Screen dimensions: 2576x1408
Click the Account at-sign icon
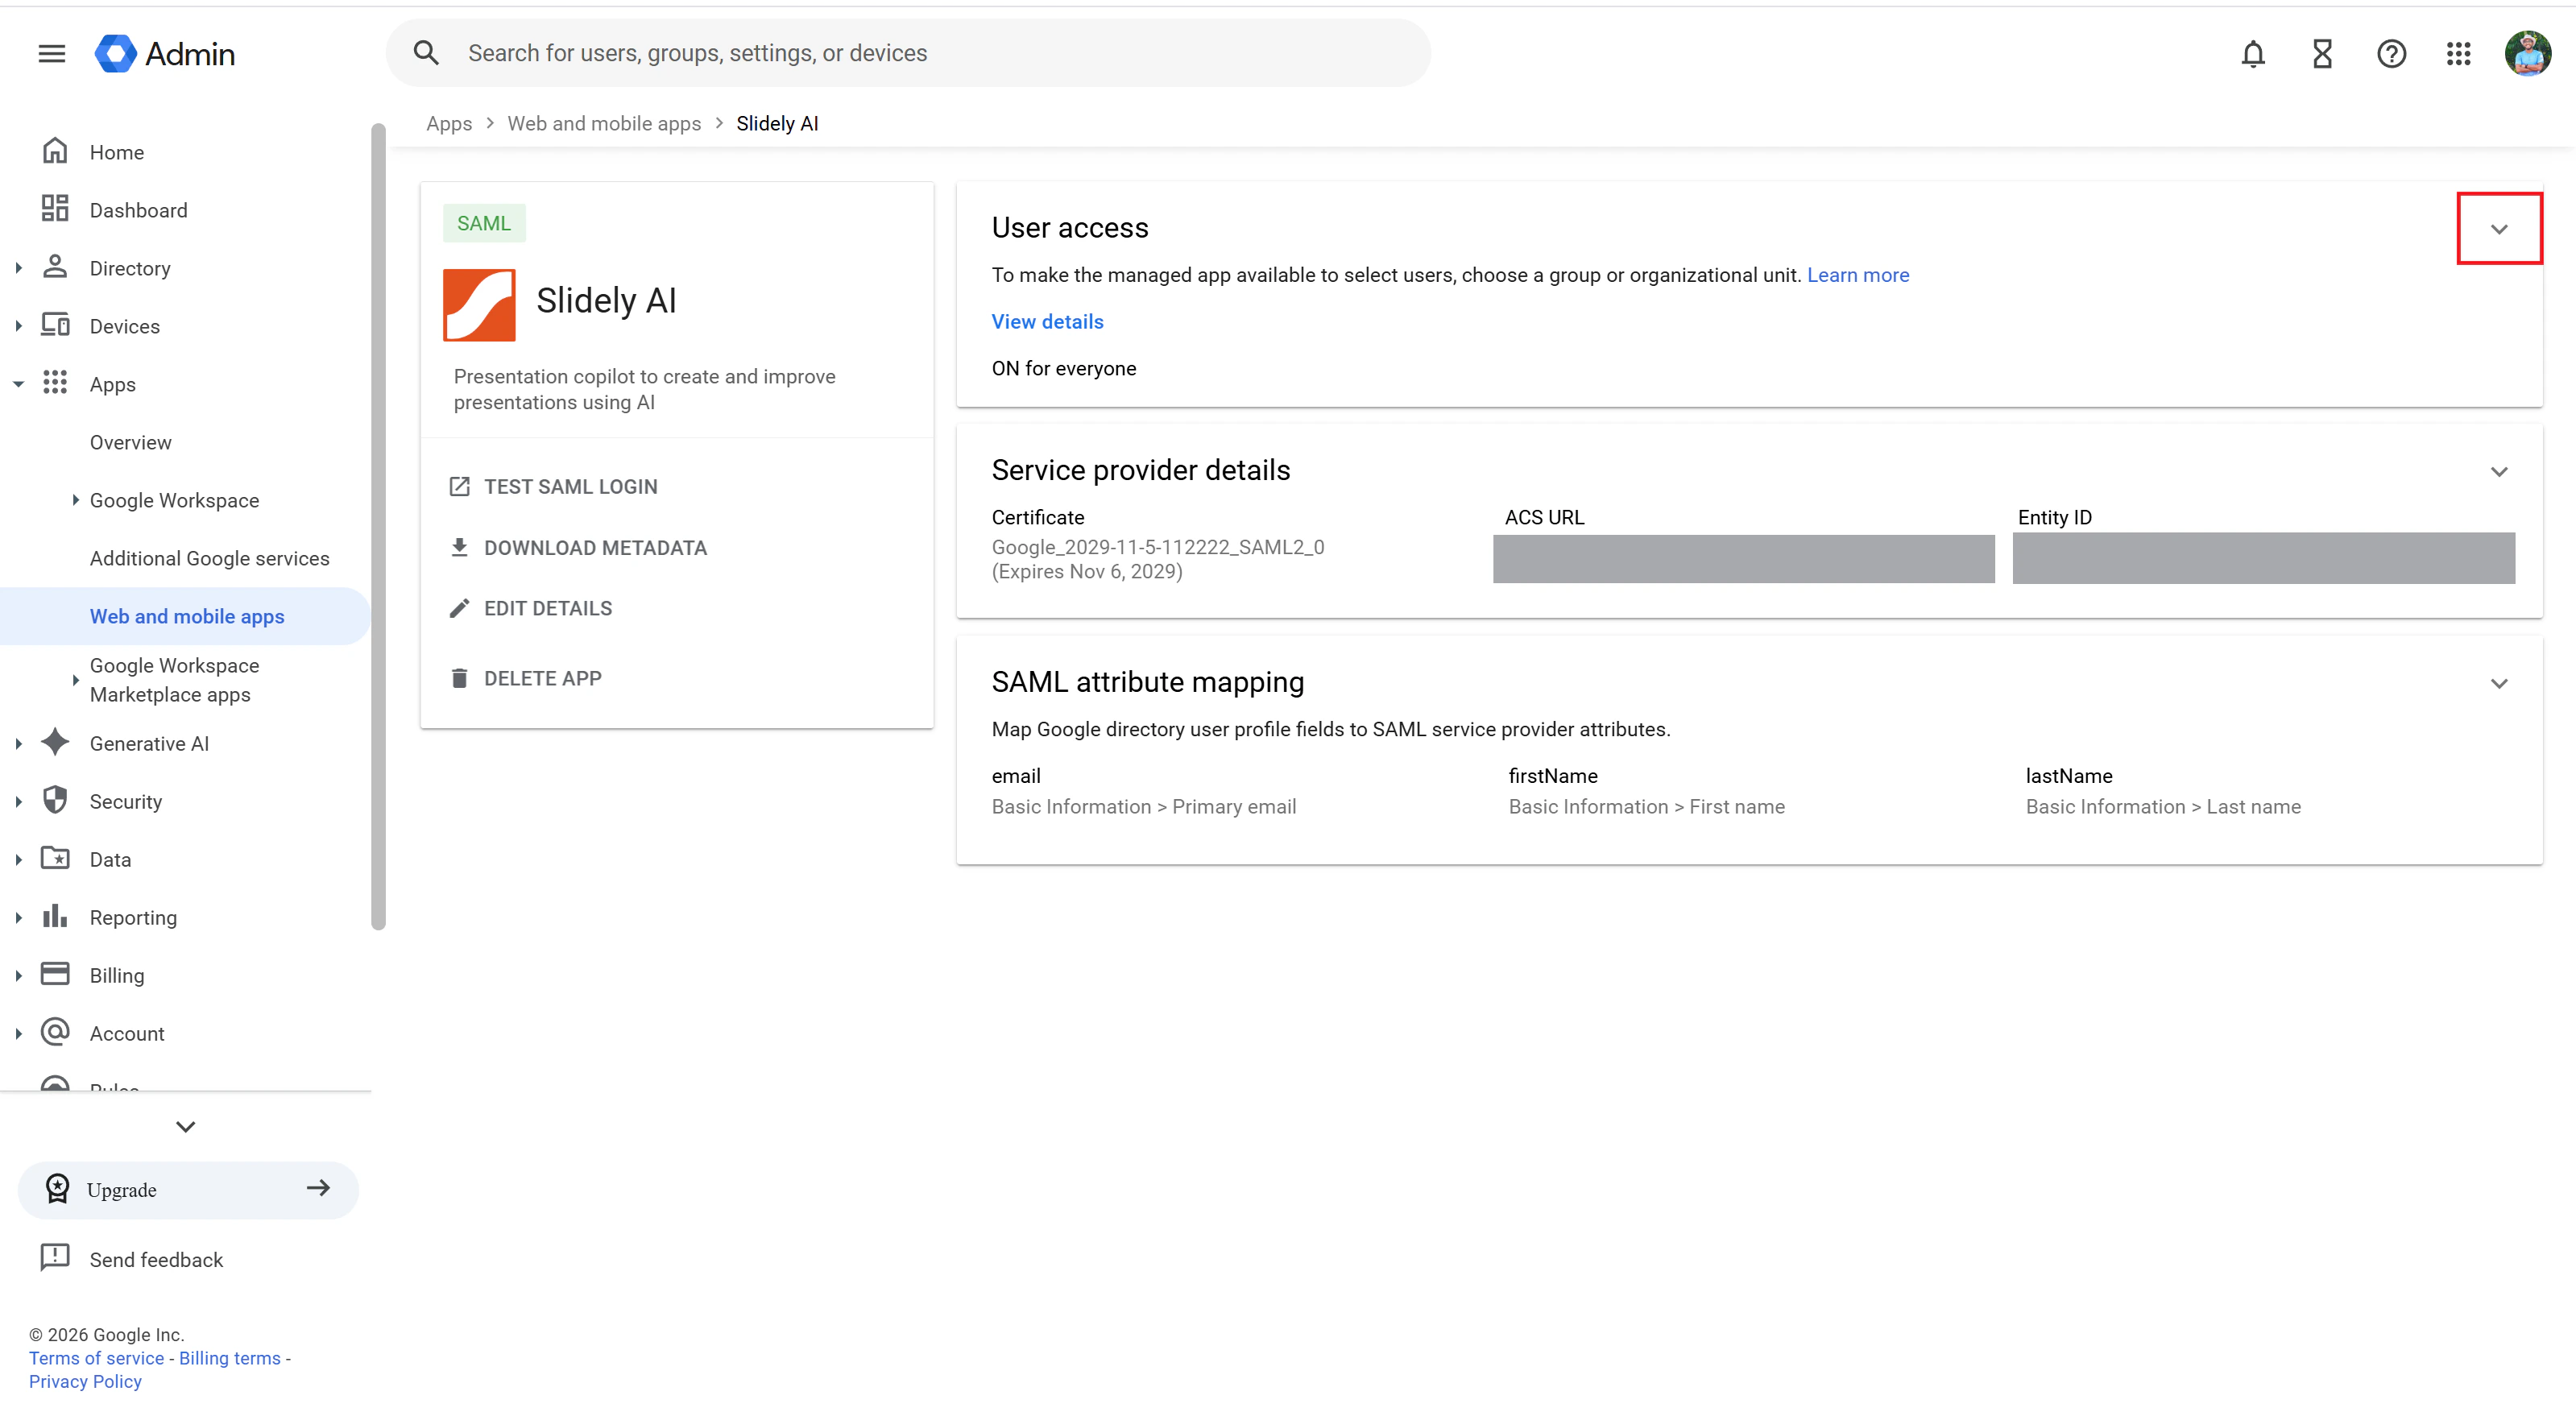(55, 1032)
